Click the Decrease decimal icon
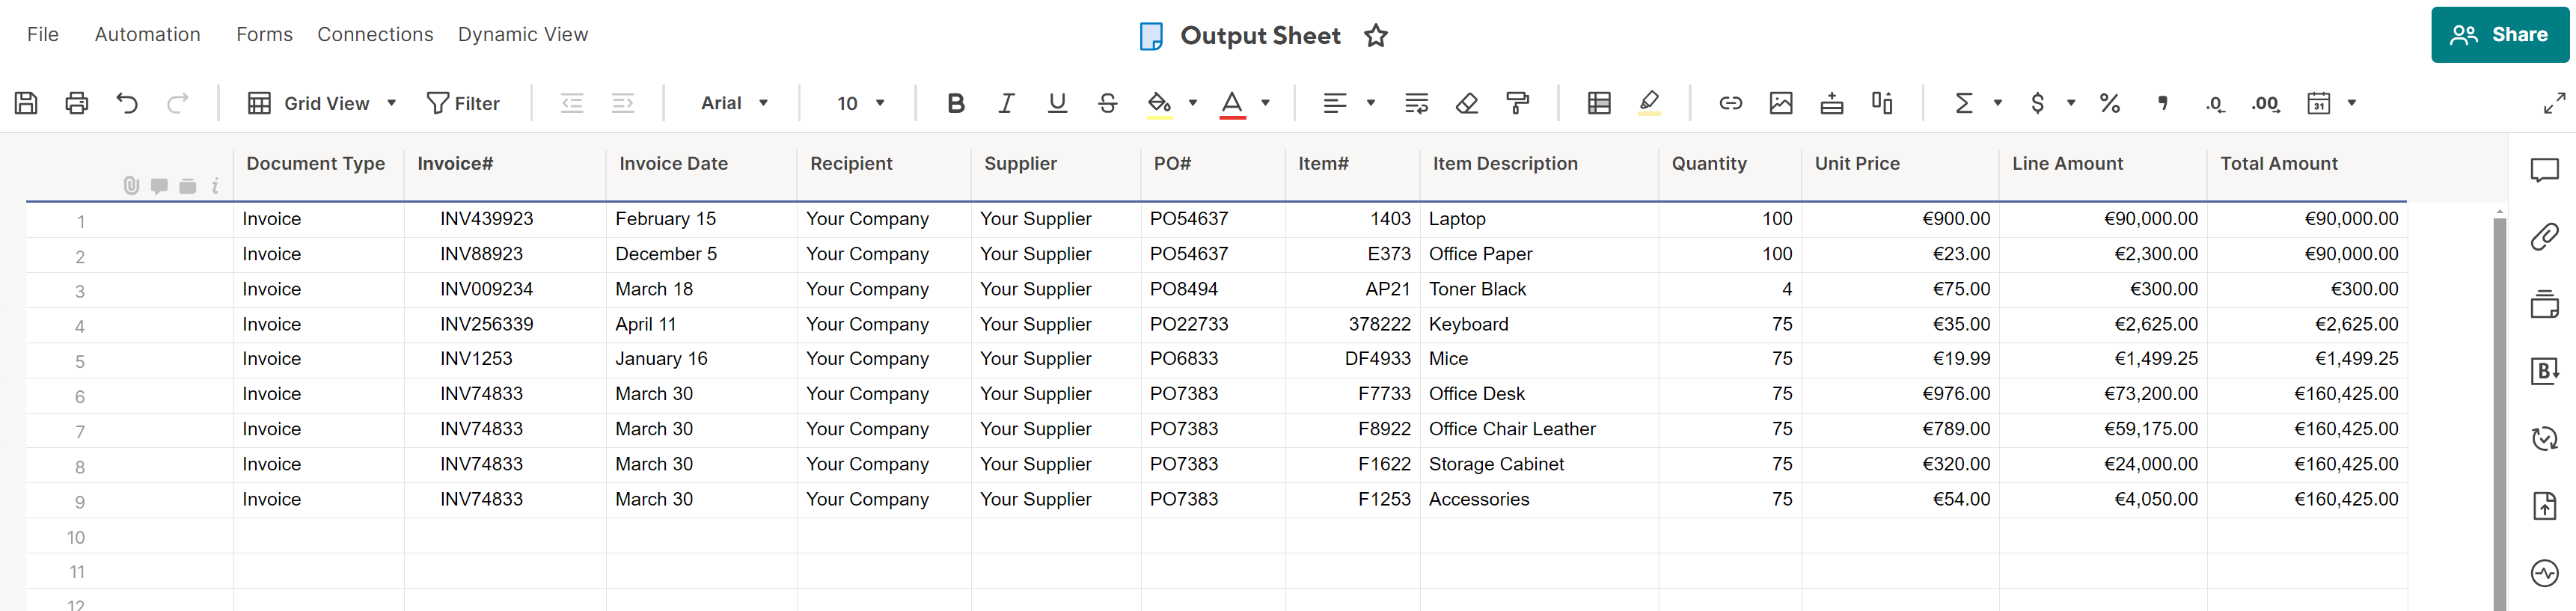This screenshot has height=611, width=2576. 2215,104
